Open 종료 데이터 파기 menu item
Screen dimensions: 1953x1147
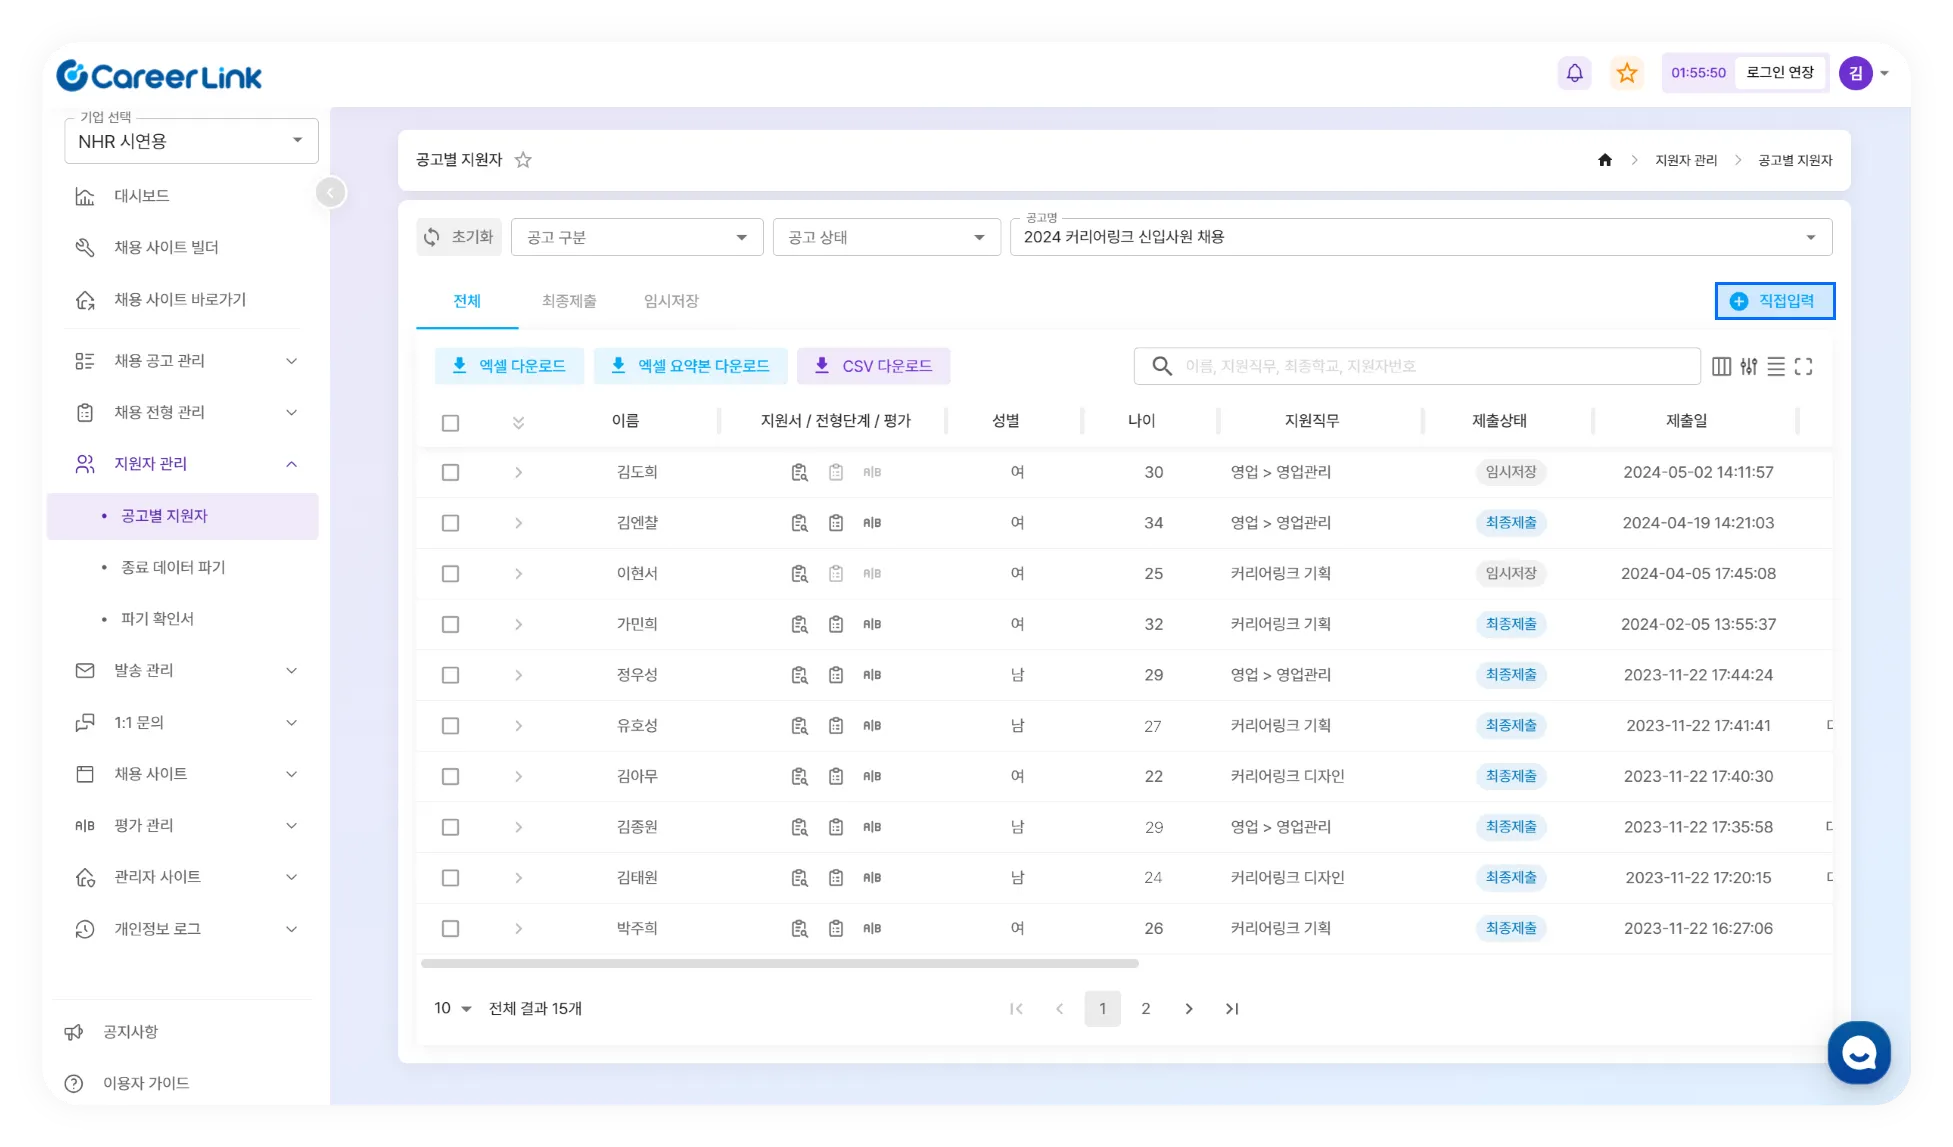[x=173, y=567]
